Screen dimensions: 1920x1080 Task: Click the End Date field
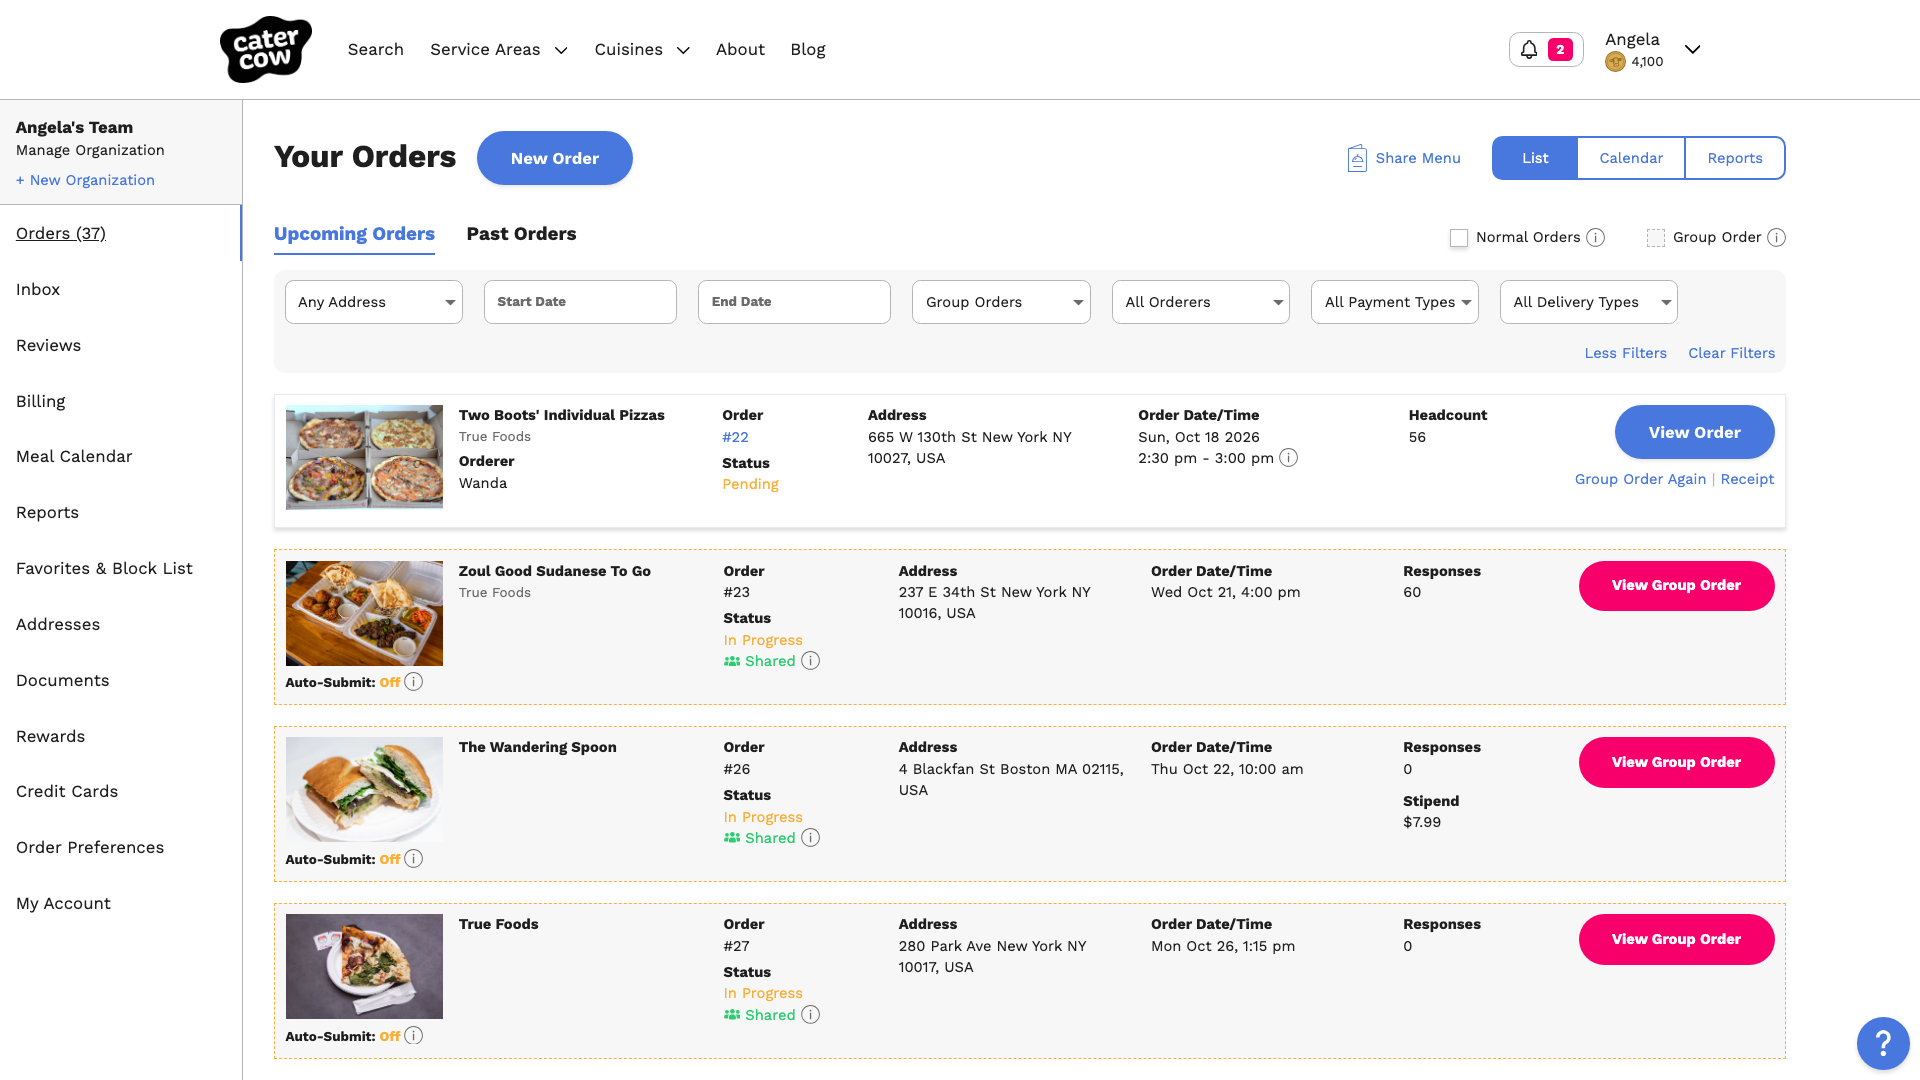coord(794,302)
